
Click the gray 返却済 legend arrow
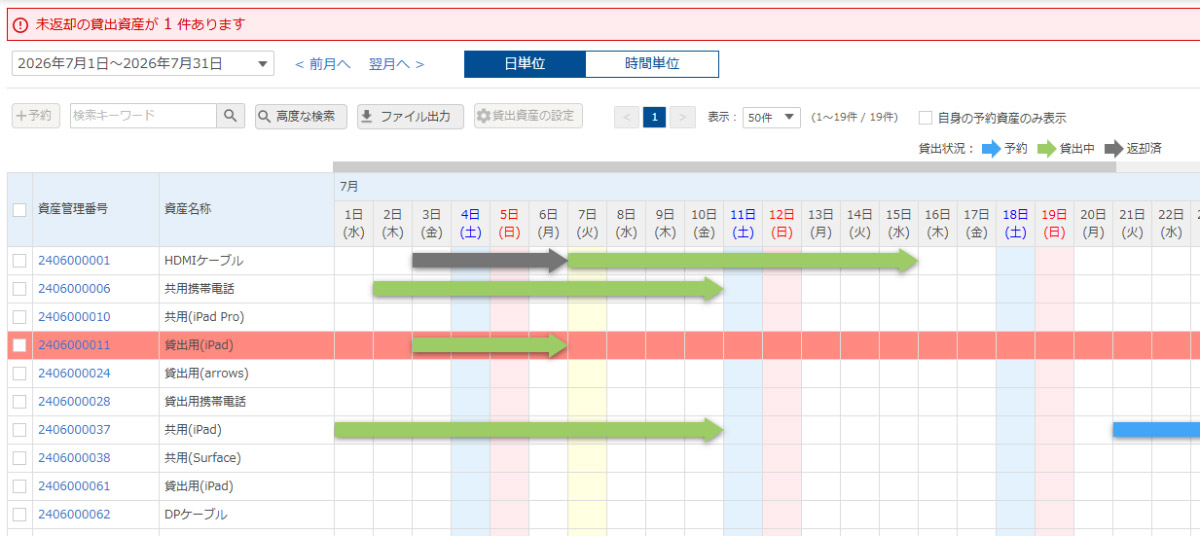(x=1113, y=149)
